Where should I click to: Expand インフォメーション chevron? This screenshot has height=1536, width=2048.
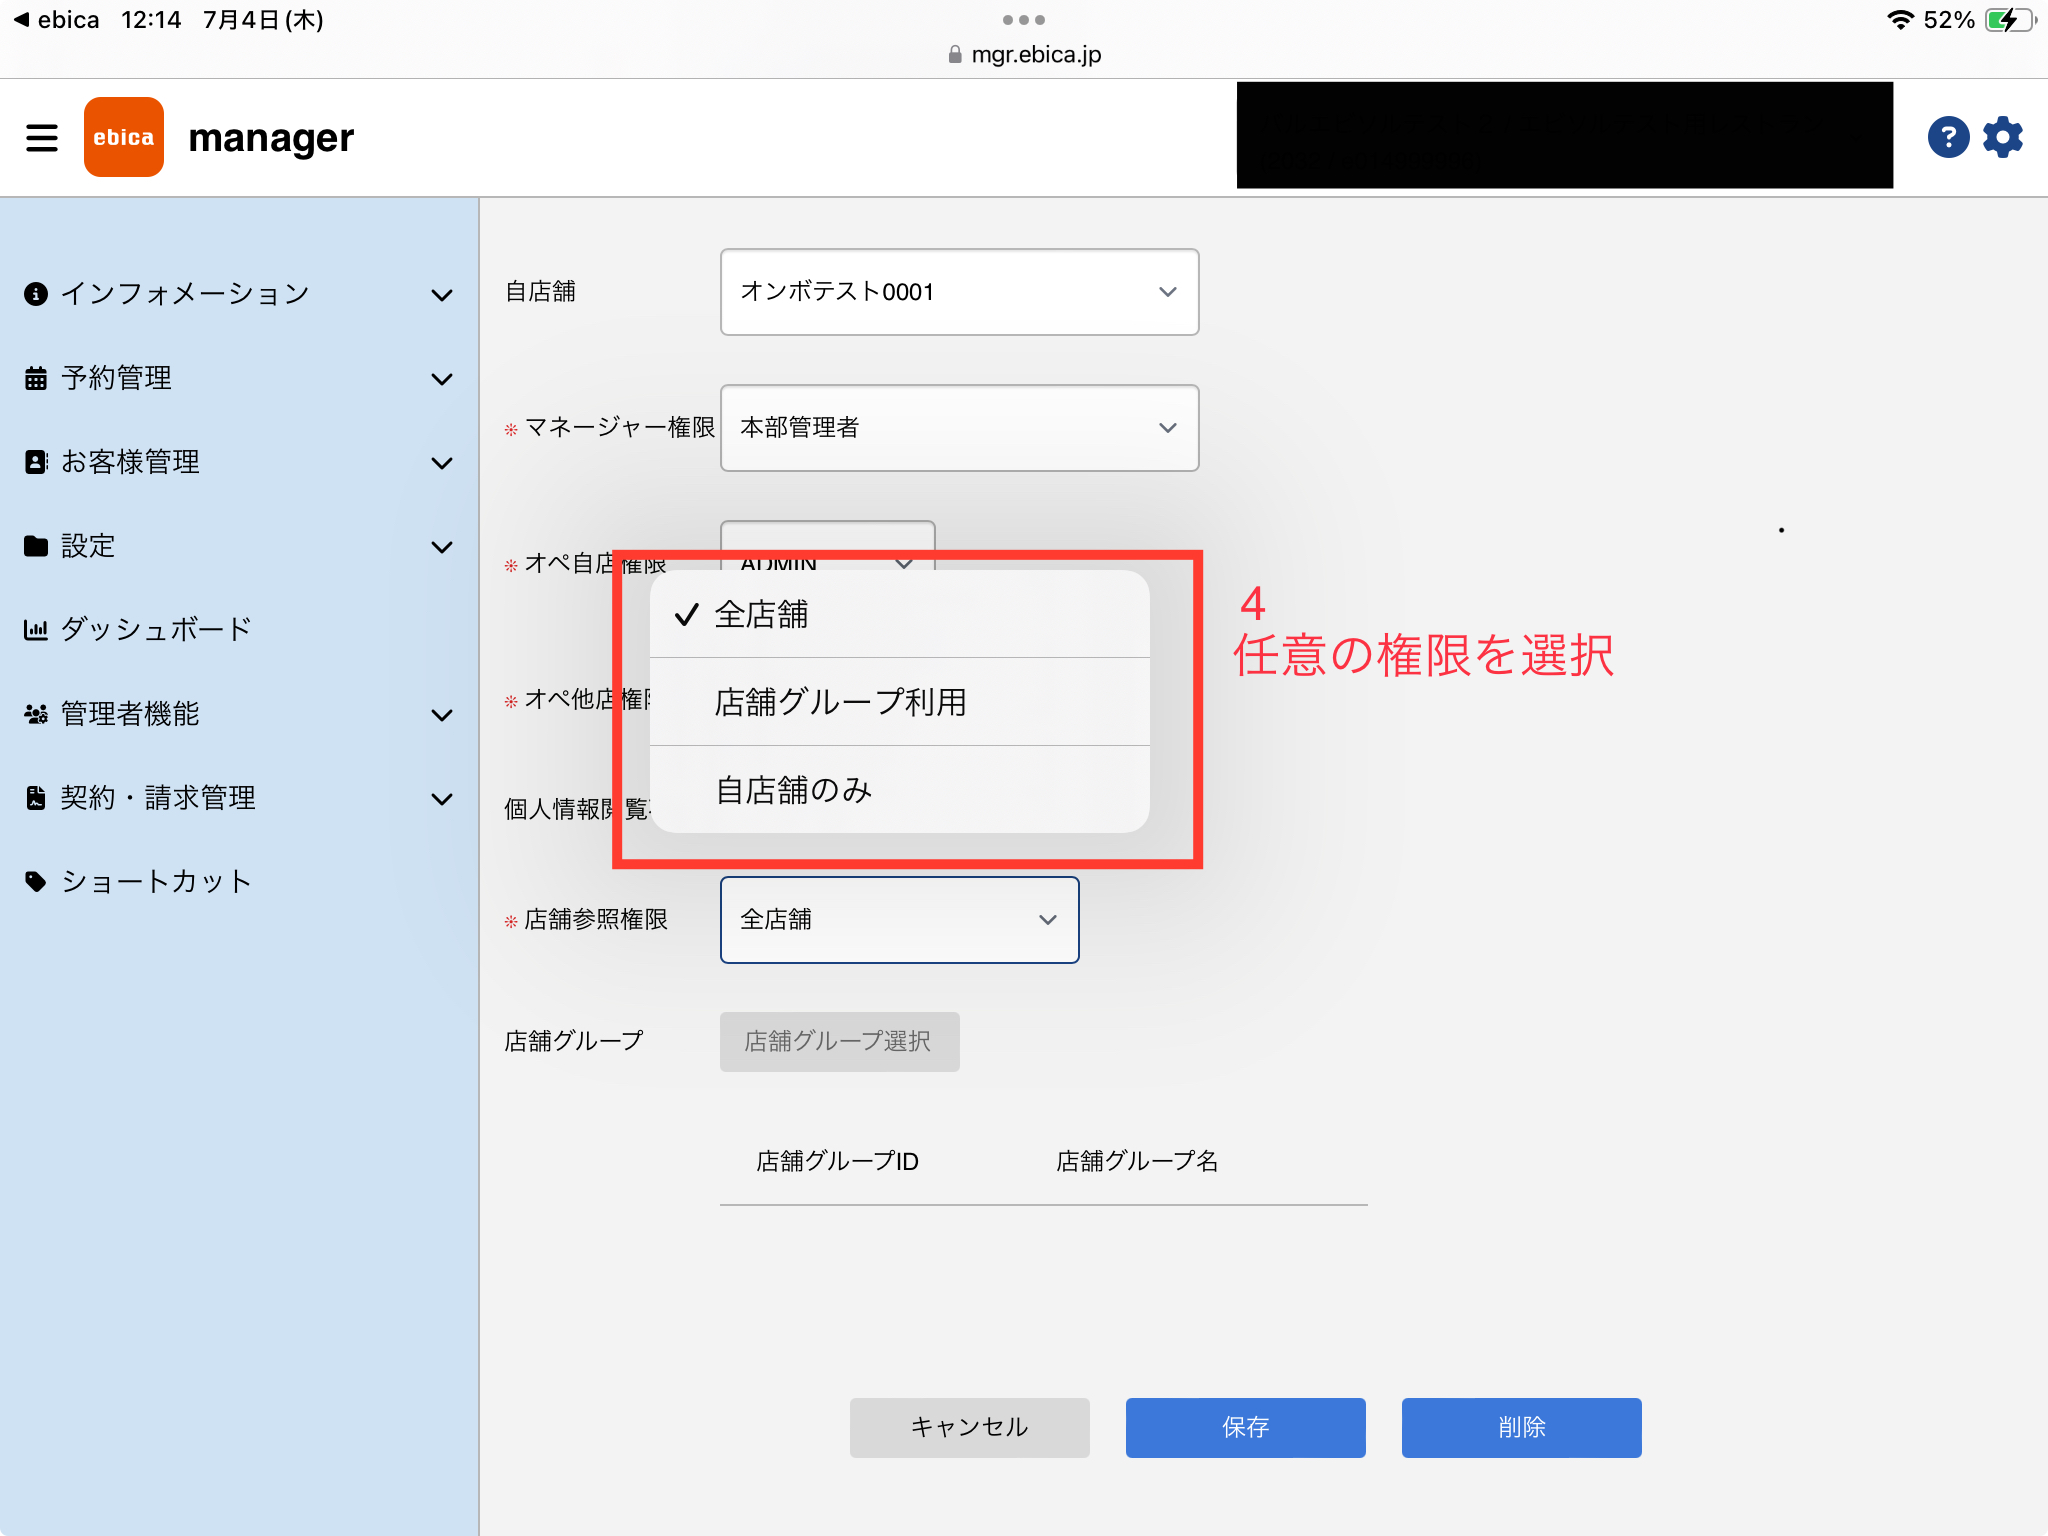point(442,295)
